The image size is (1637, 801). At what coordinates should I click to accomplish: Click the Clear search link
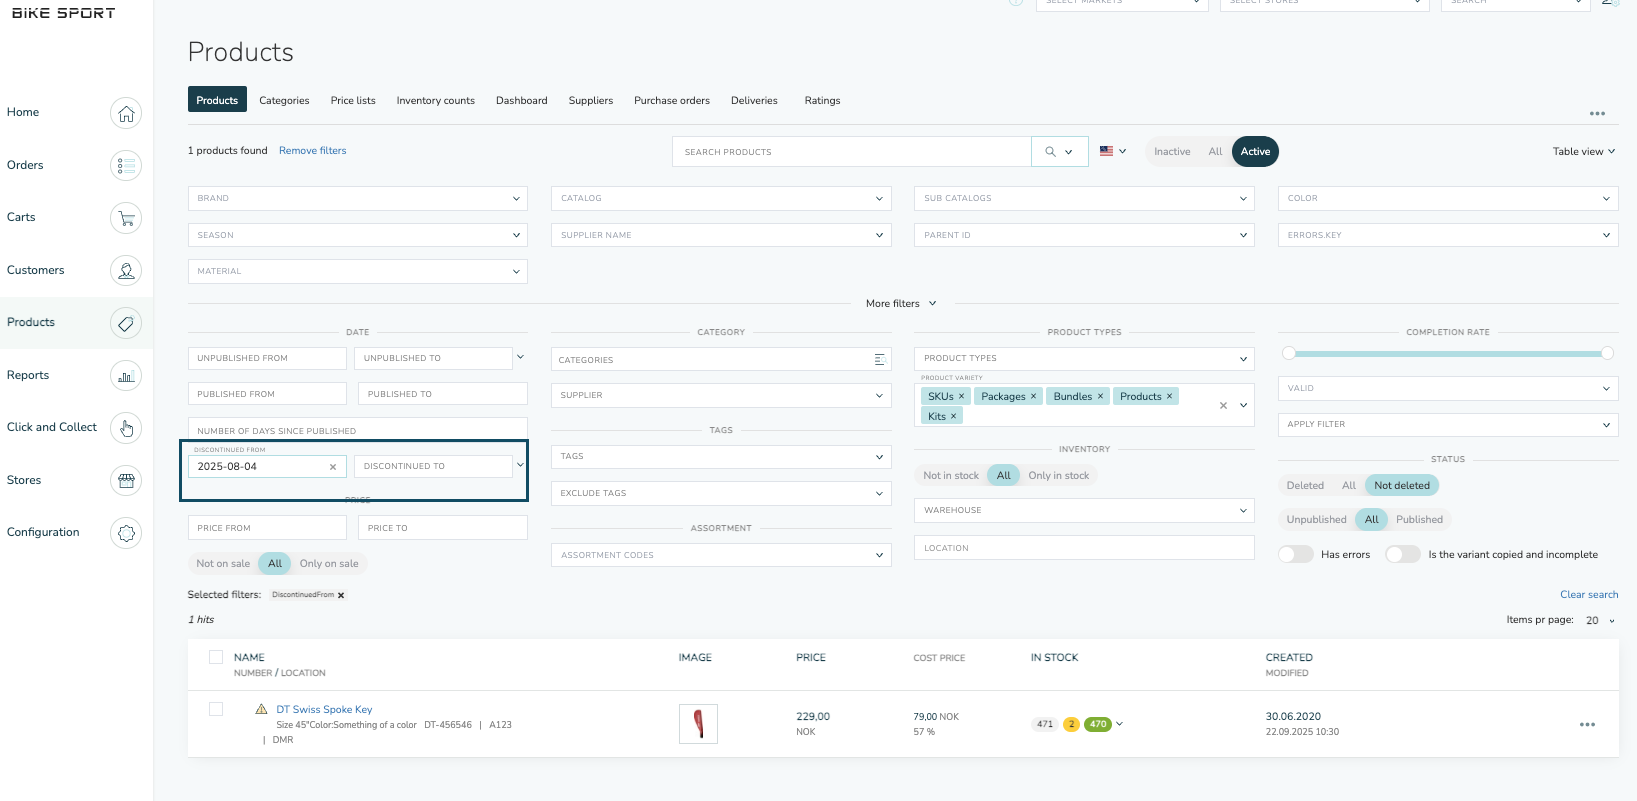1588,595
